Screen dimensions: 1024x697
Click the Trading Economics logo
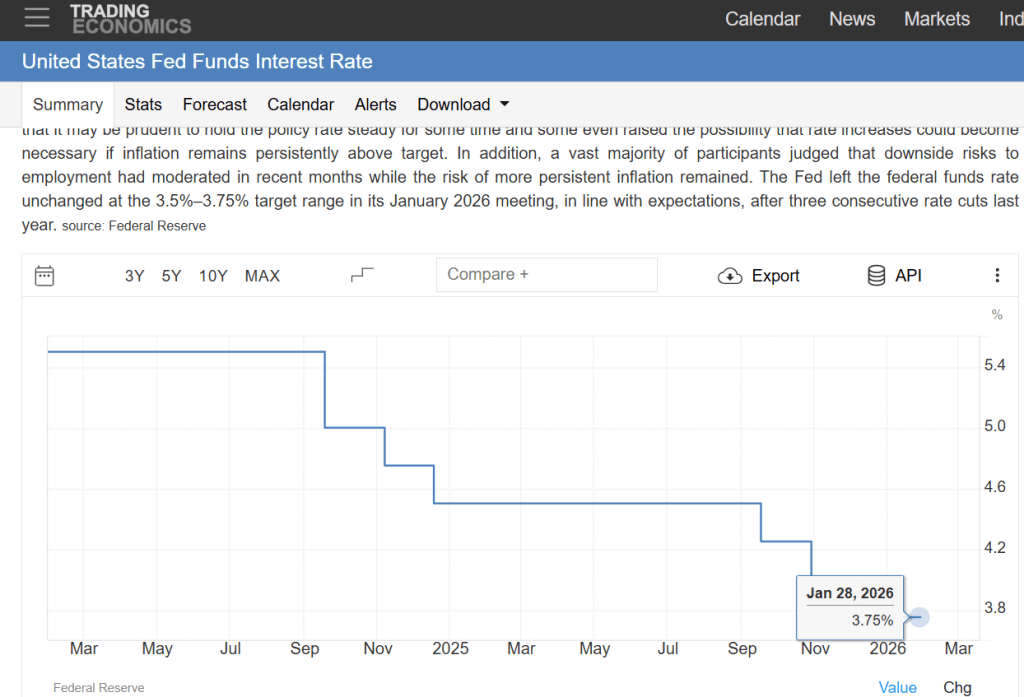click(130, 18)
